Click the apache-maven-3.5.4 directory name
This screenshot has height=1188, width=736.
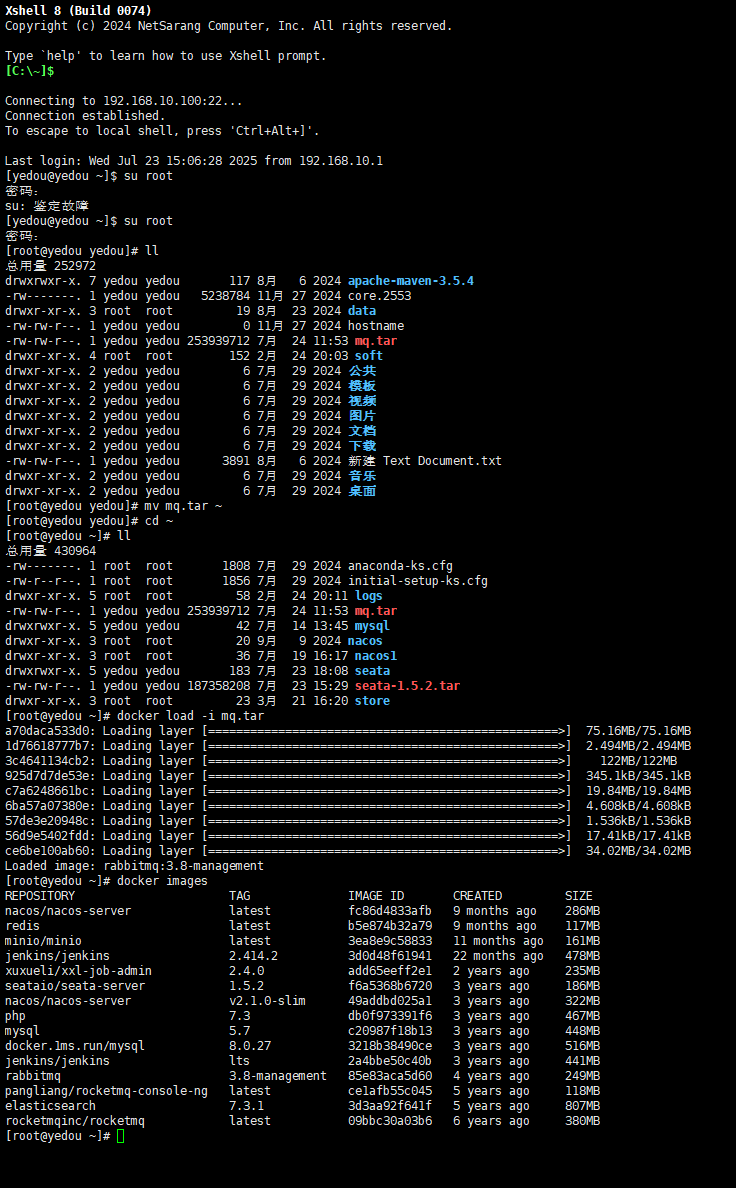click(411, 281)
